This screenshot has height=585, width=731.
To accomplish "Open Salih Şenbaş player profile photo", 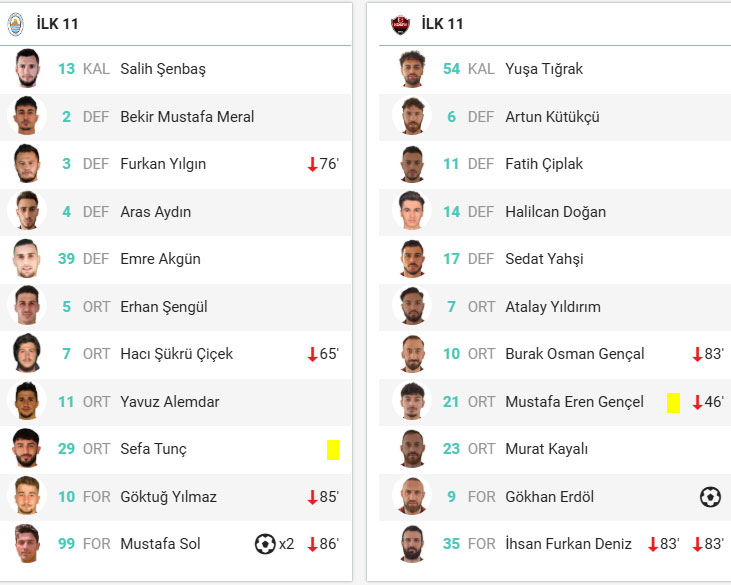I will click(26, 69).
